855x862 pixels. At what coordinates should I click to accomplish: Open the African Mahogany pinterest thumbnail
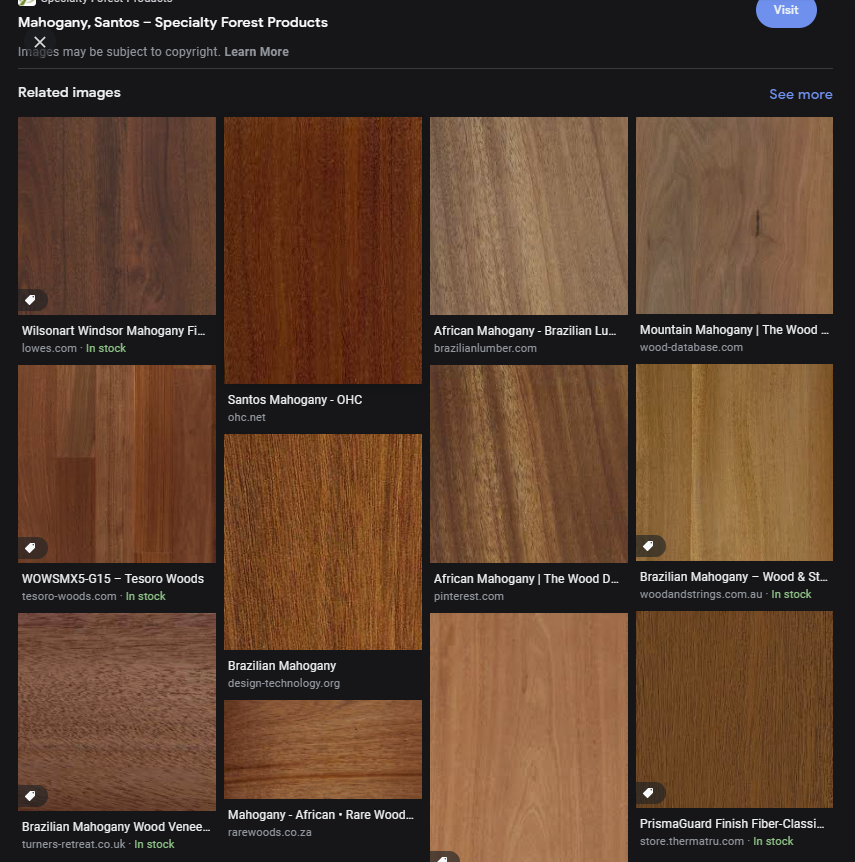tap(528, 463)
